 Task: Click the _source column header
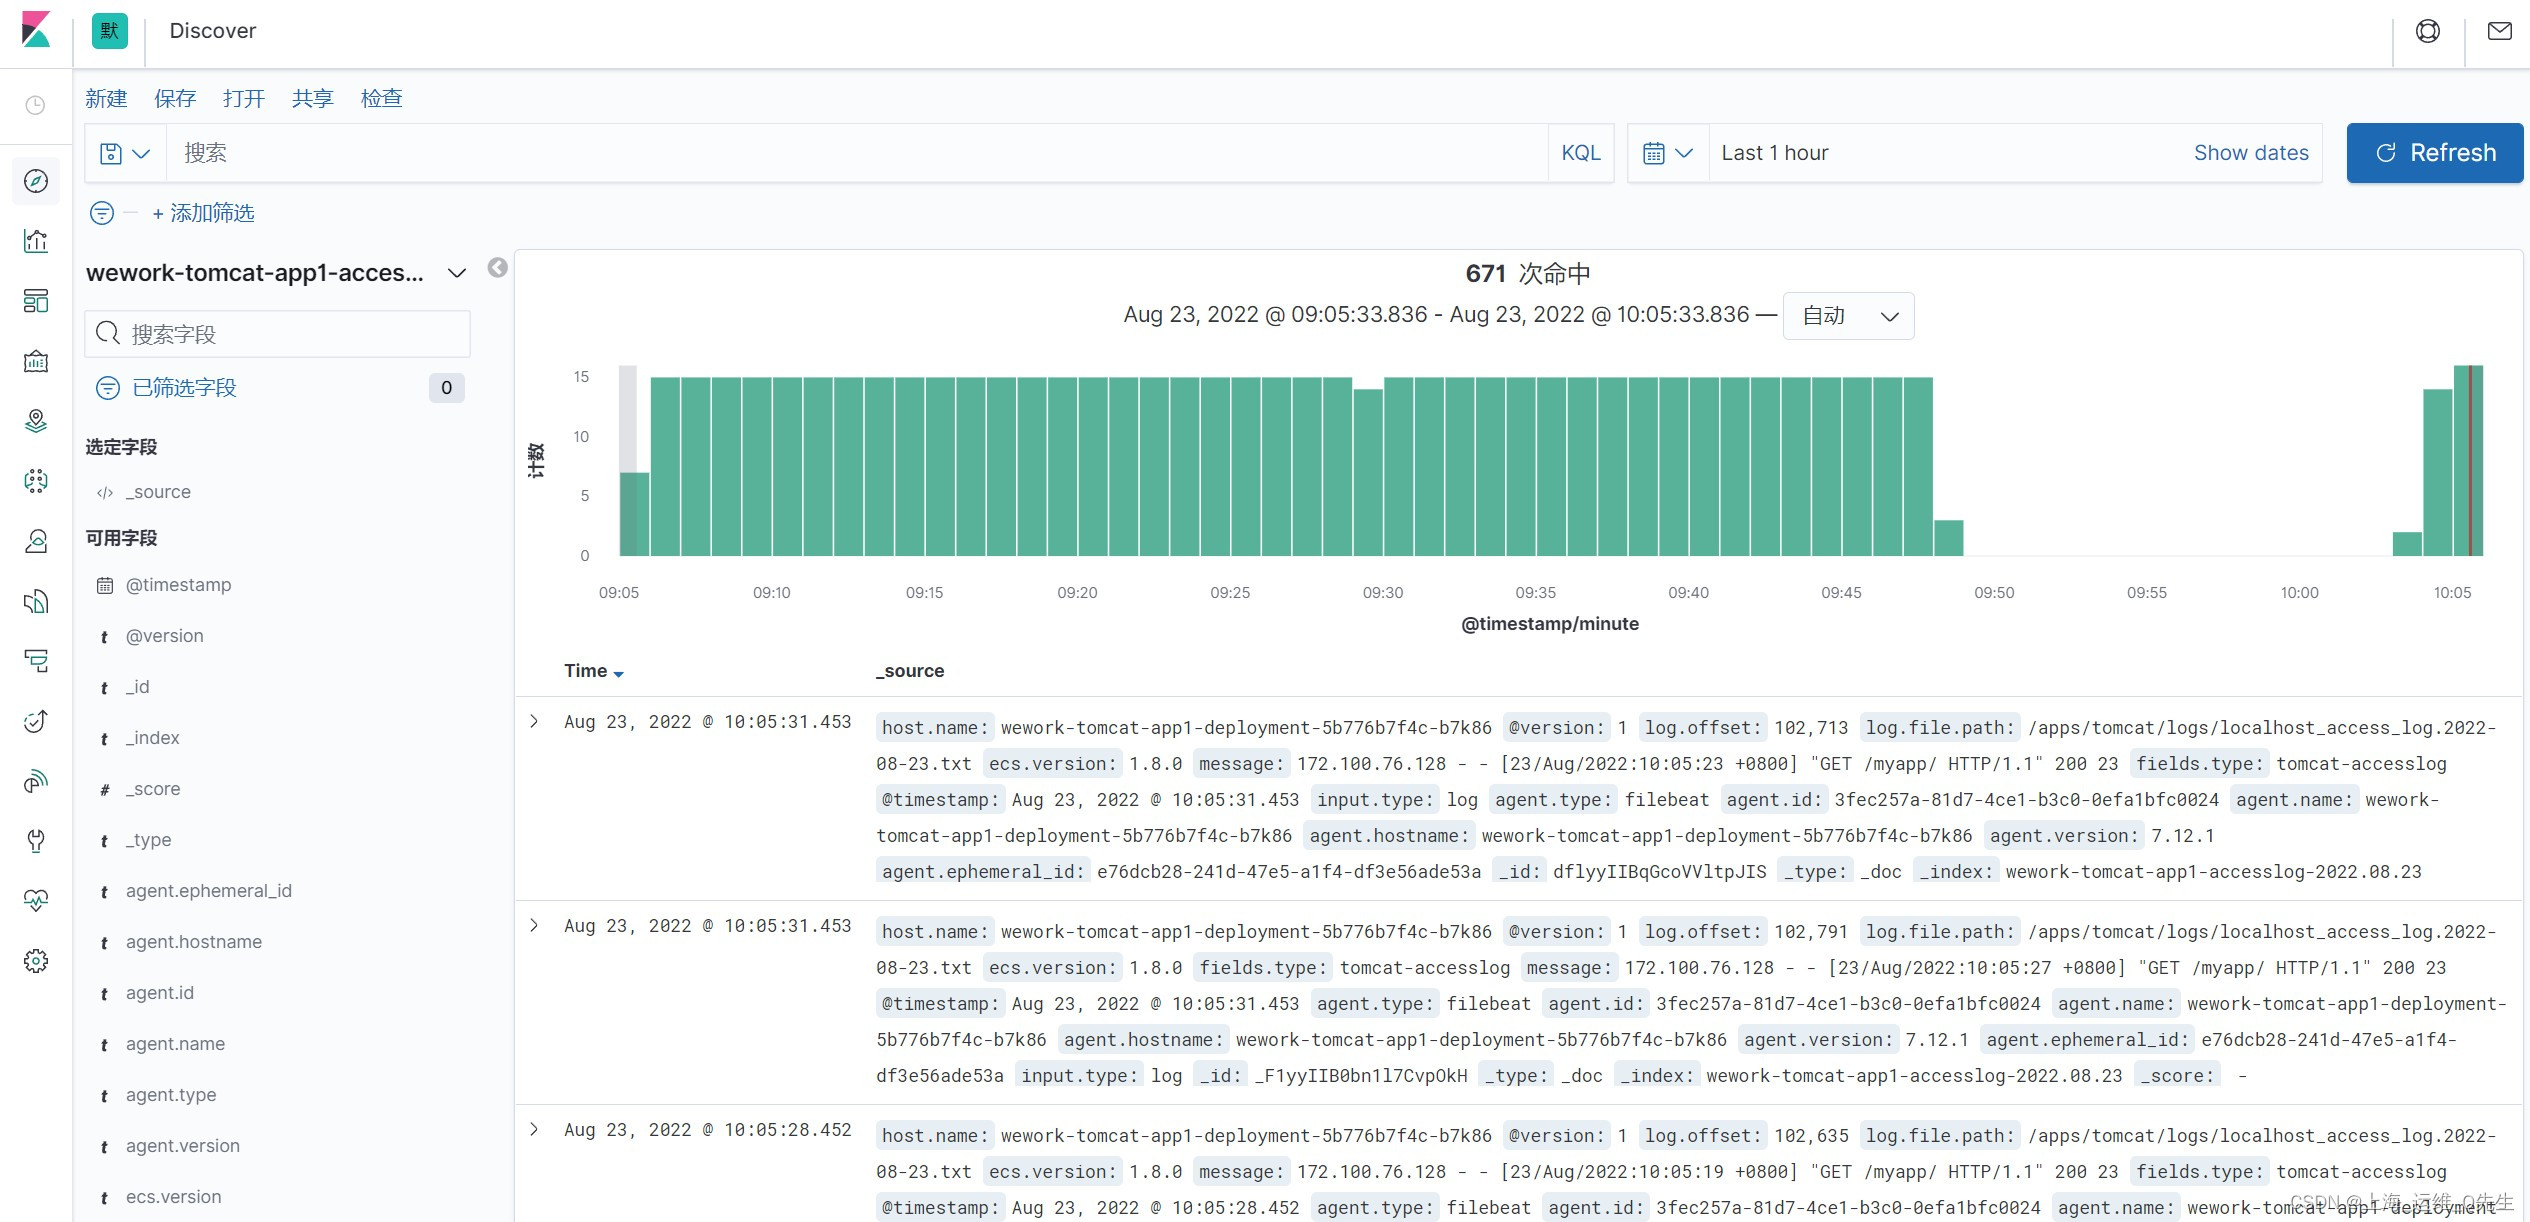tap(910, 671)
